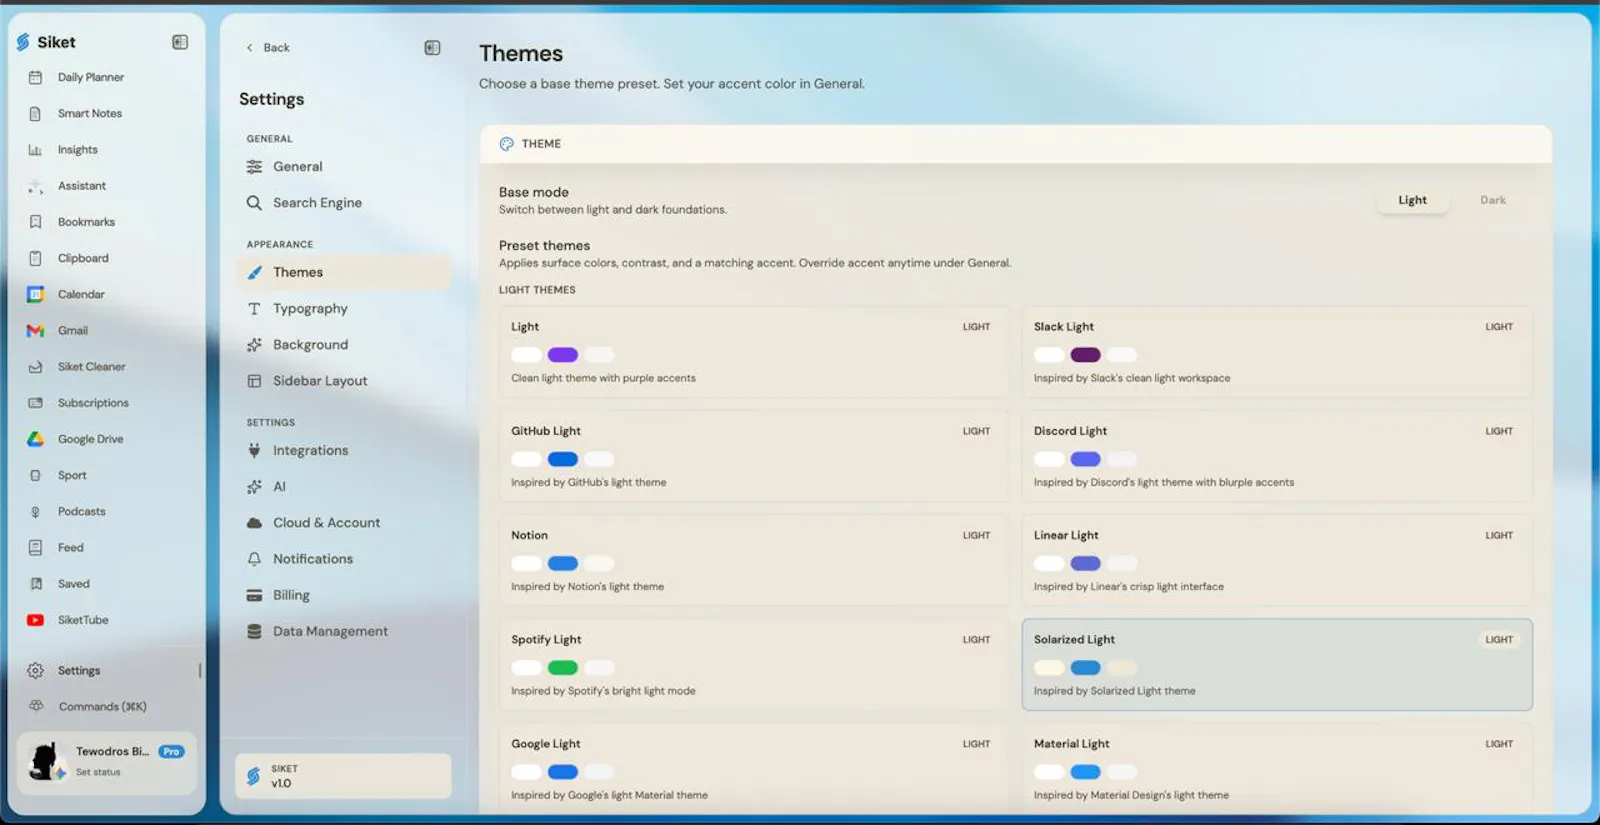
Task: Open General settings
Action: (x=343, y=167)
